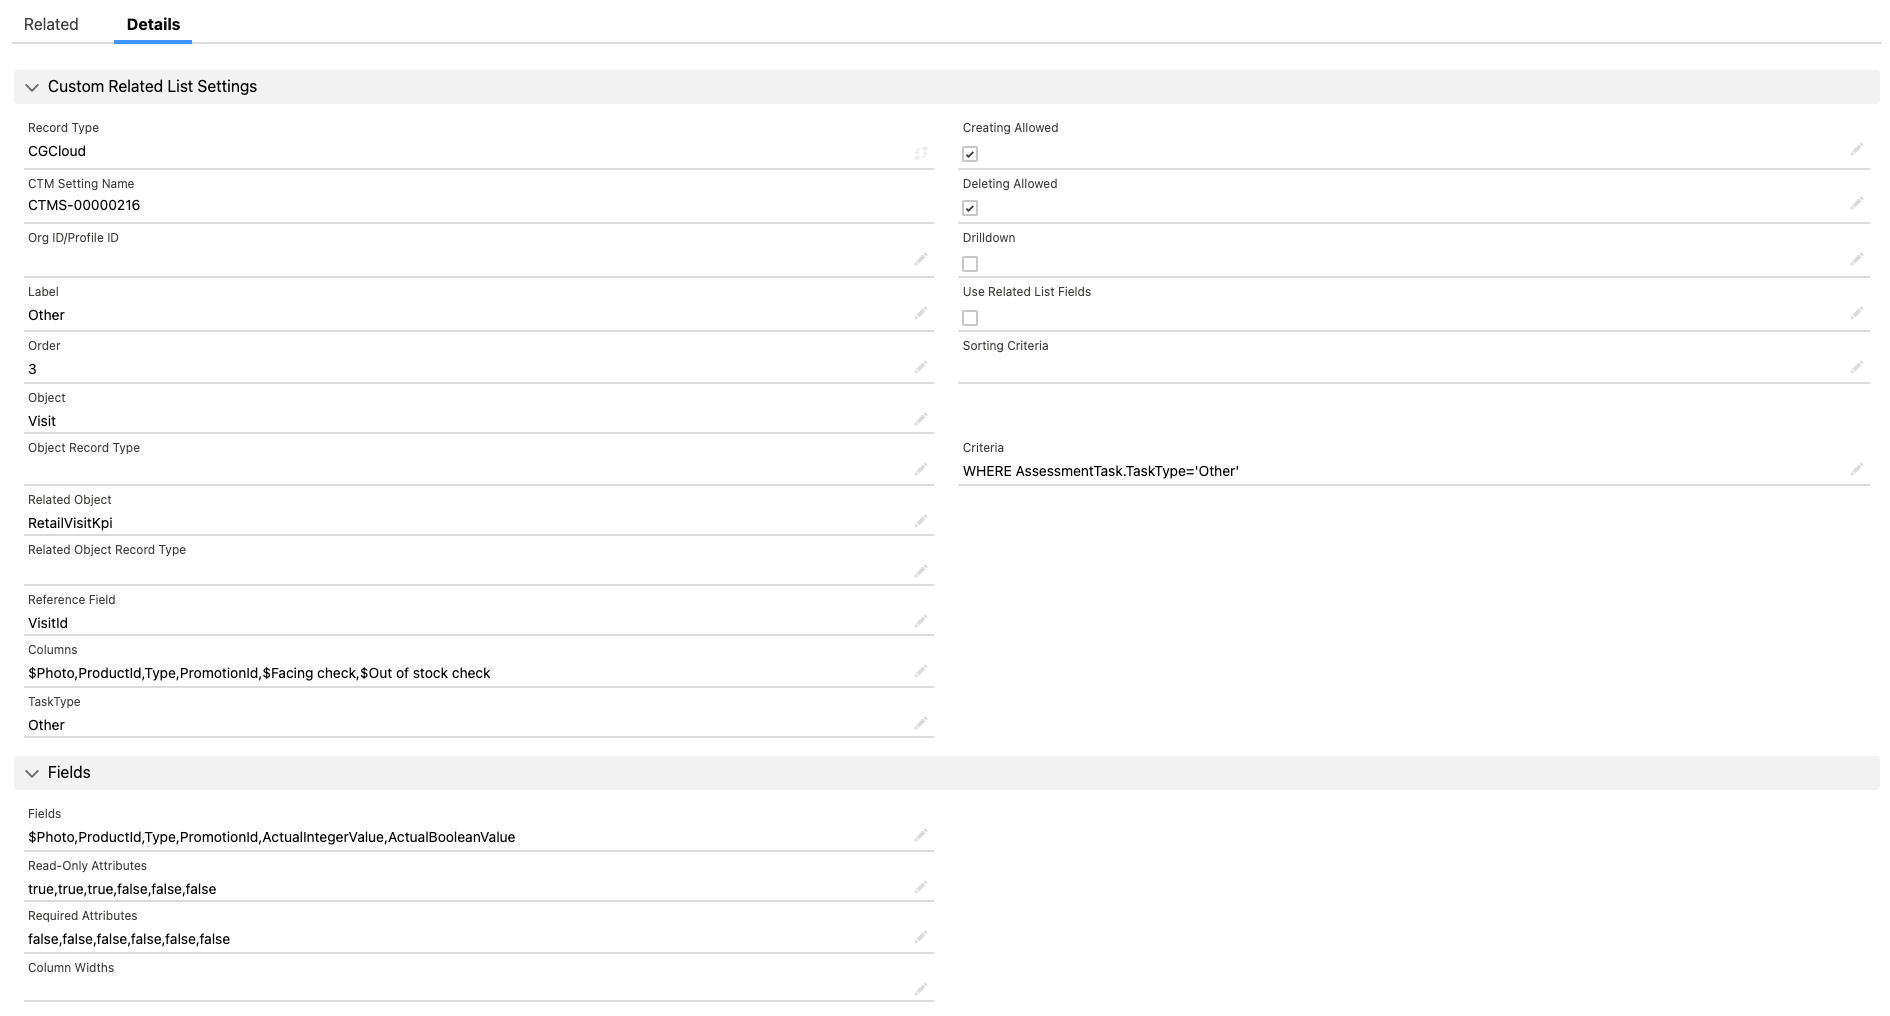Open the CTMS-00000216 record link

84,204
